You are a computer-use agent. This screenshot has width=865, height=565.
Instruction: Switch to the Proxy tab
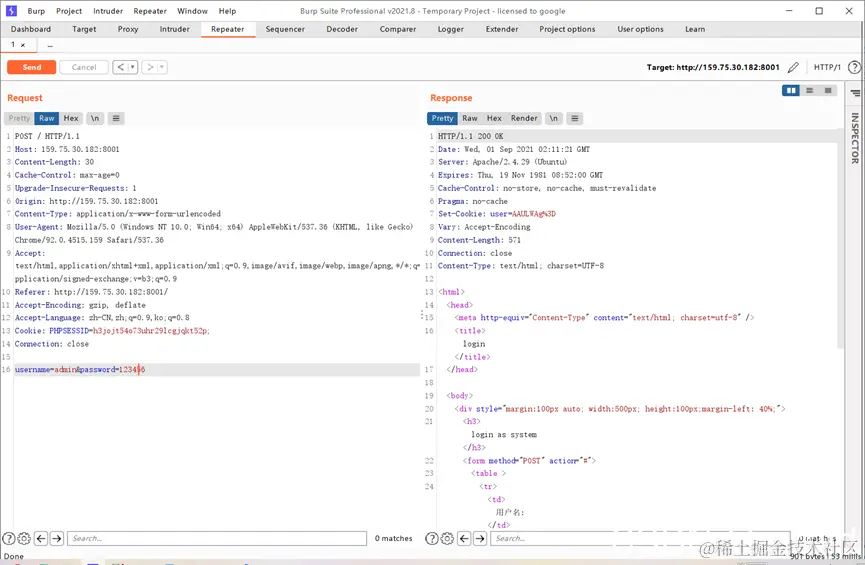click(128, 29)
